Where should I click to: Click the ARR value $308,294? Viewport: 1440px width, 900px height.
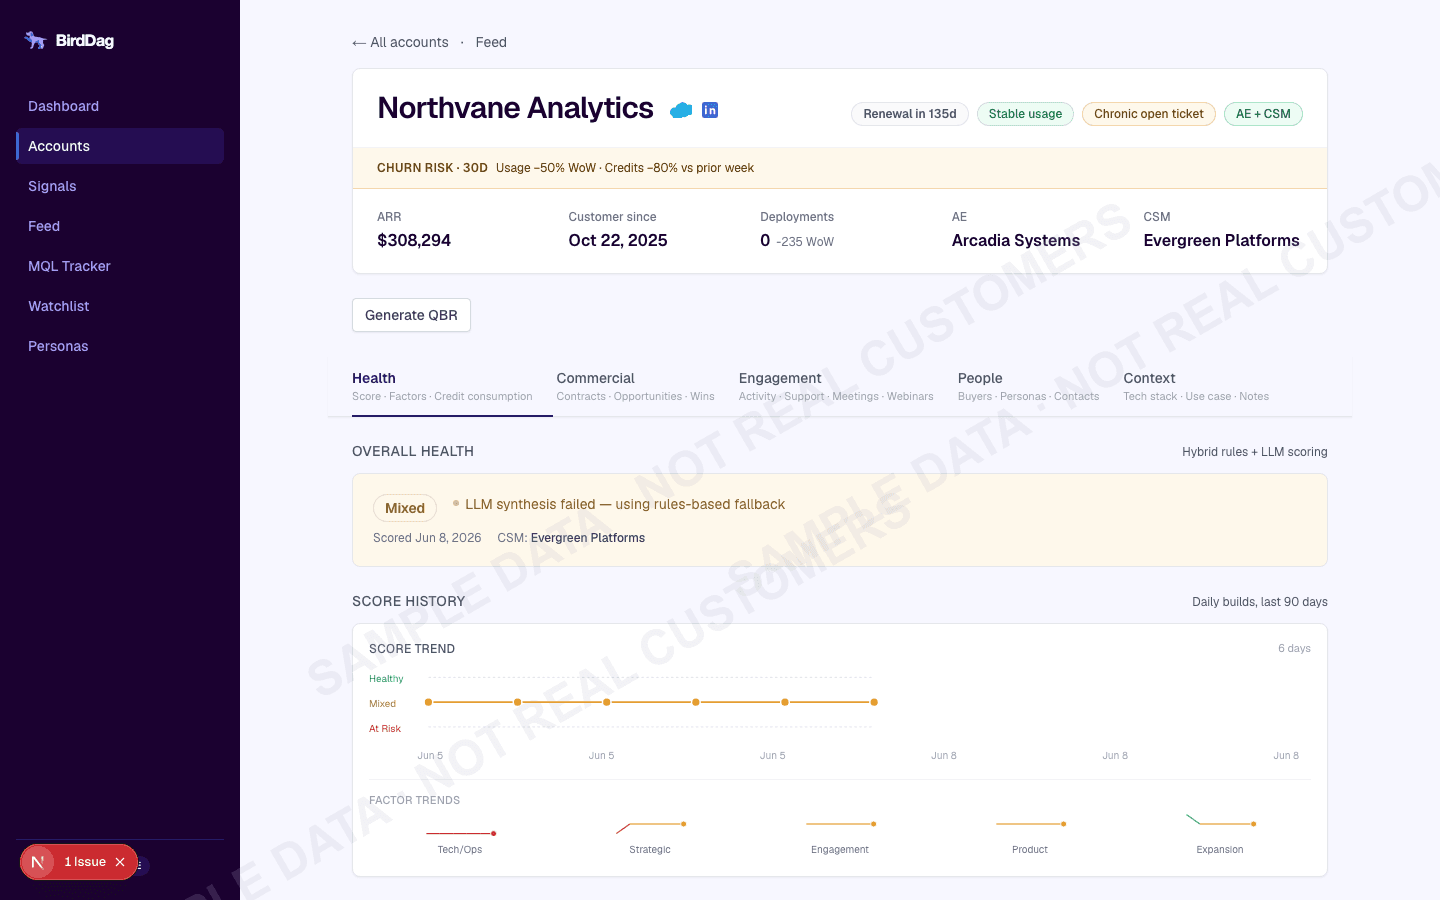[x=414, y=240]
